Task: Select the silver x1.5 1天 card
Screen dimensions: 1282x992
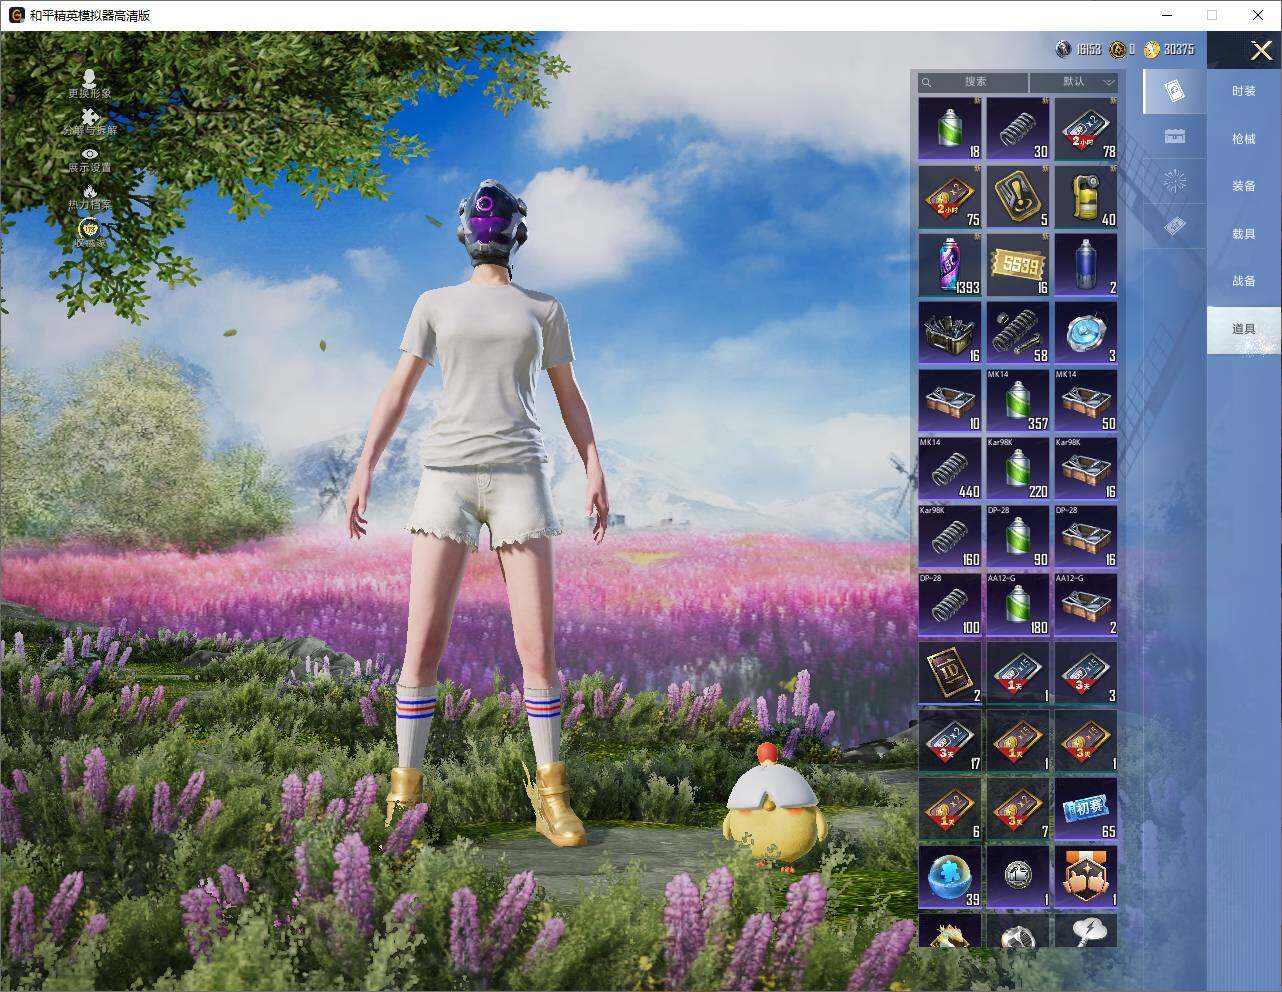Action: [1018, 673]
